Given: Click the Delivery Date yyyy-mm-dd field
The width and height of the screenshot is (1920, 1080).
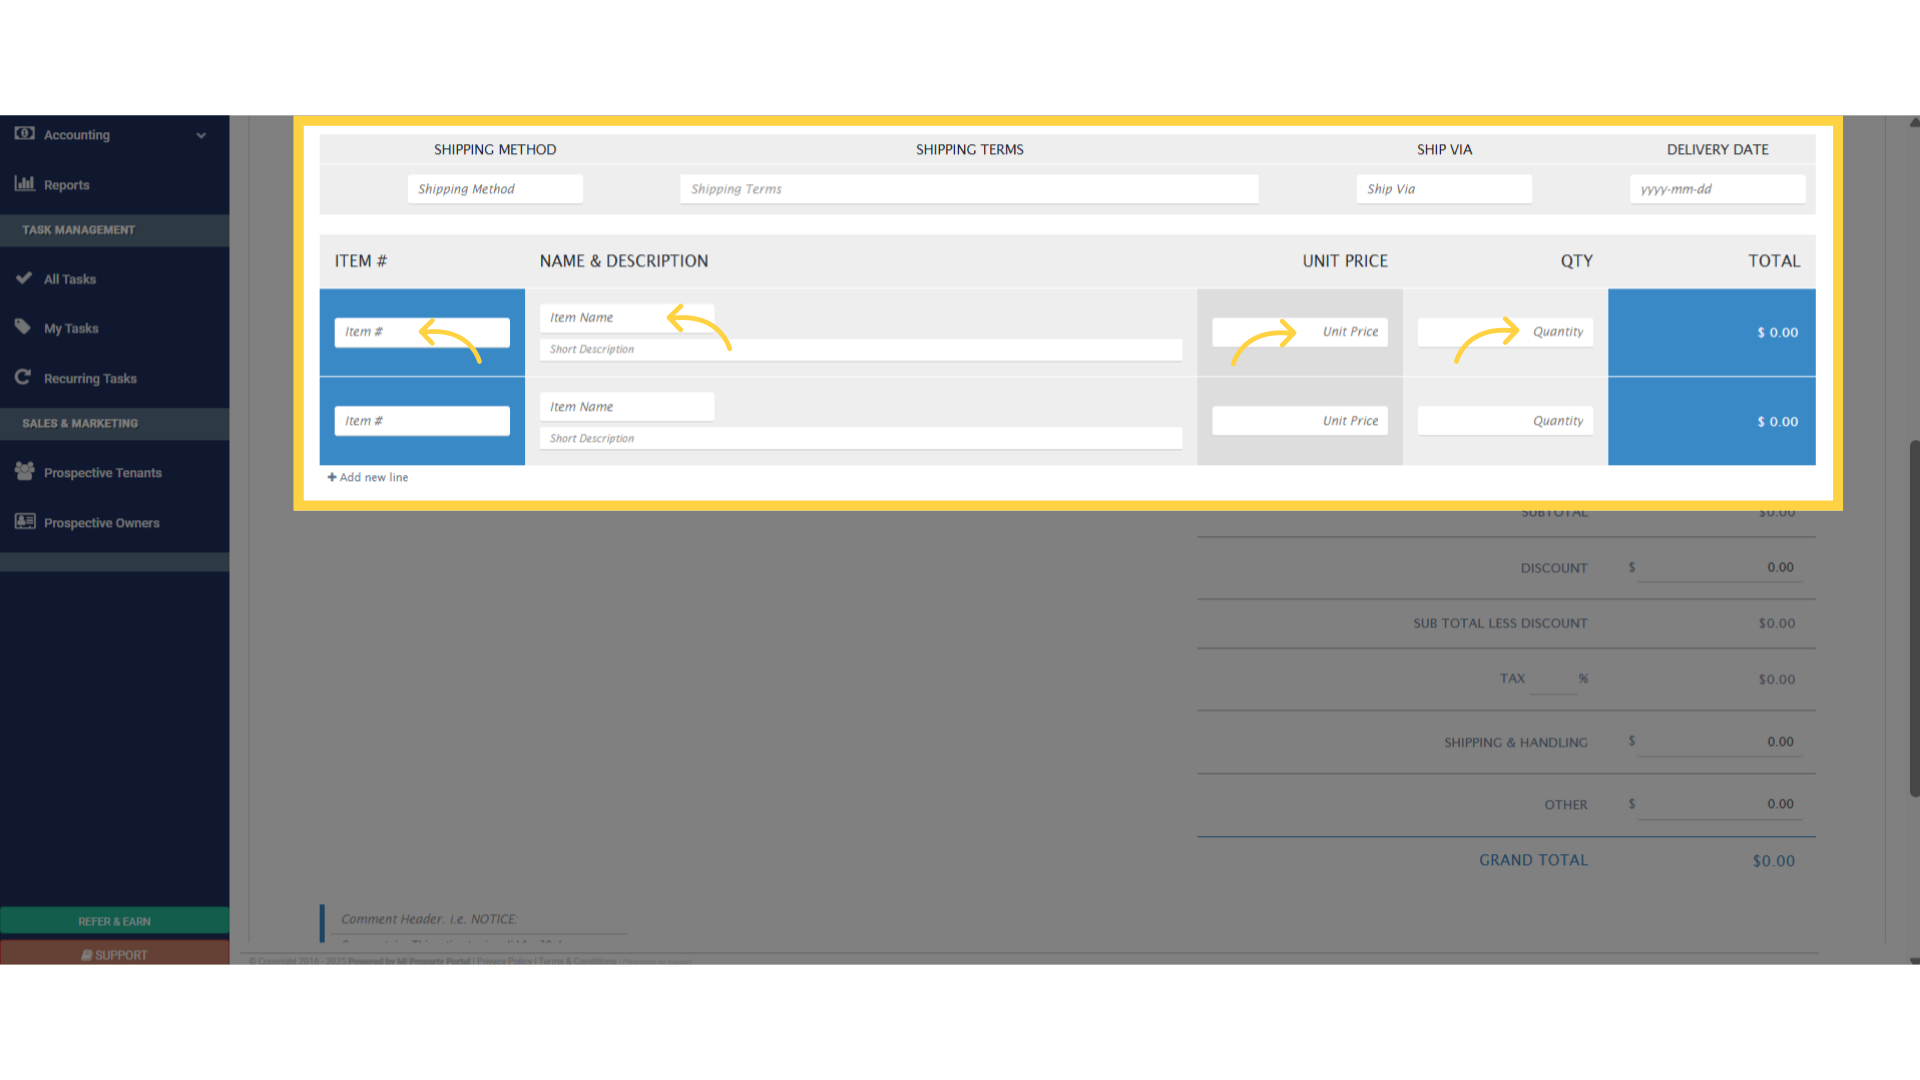Looking at the screenshot, I should (1716, 188).
